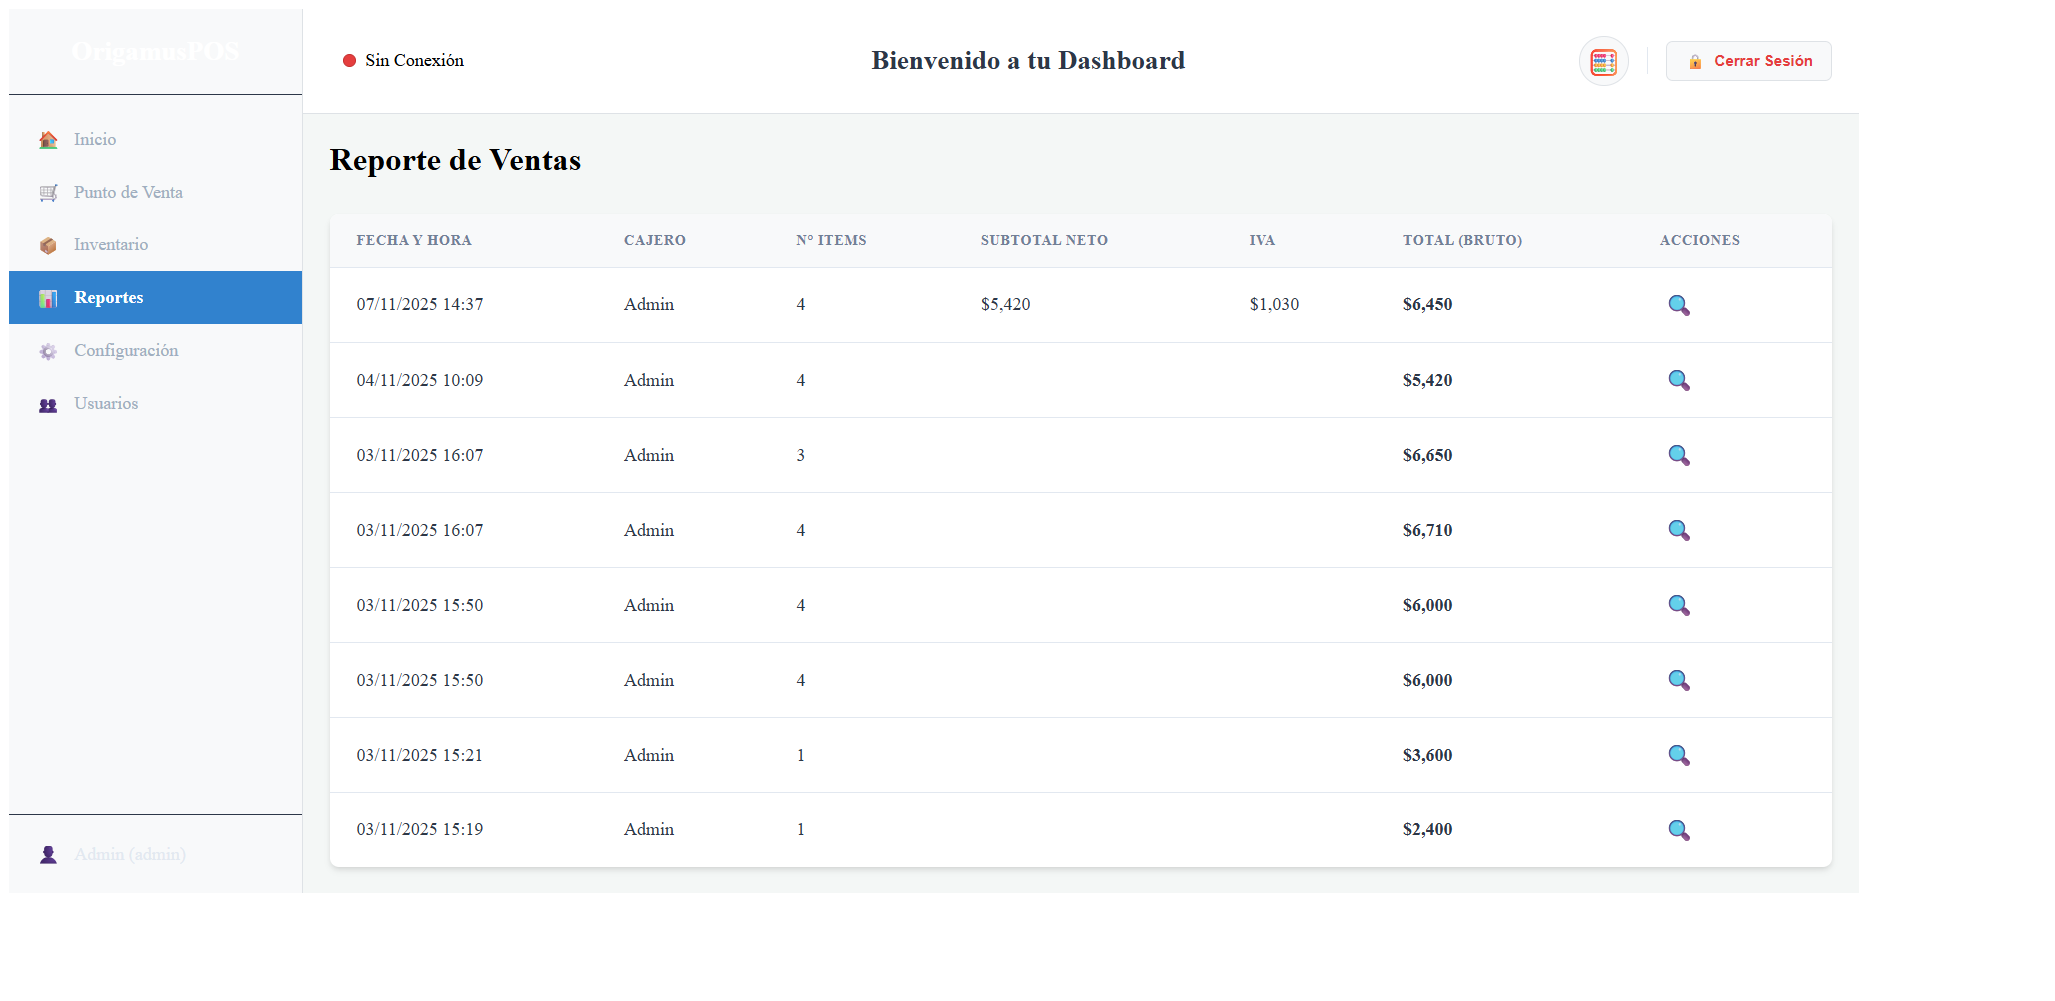Click the OrigamusPOS logo text

click(155, 52)
